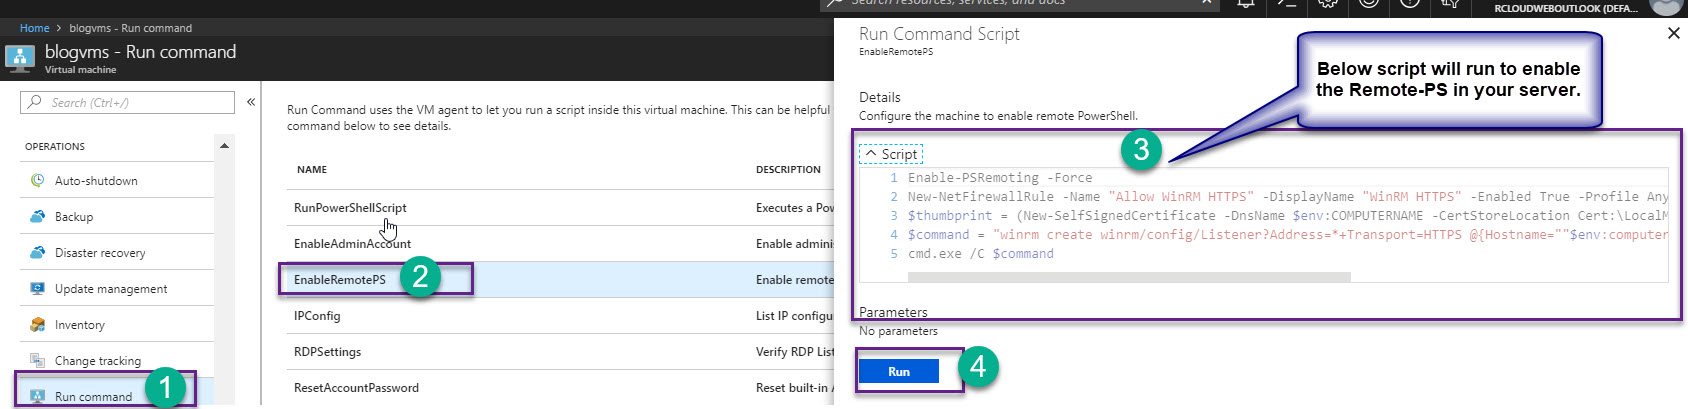Click the Disaster recovery icon
Screen dimensions: 1688x409
tap(37, 253)
